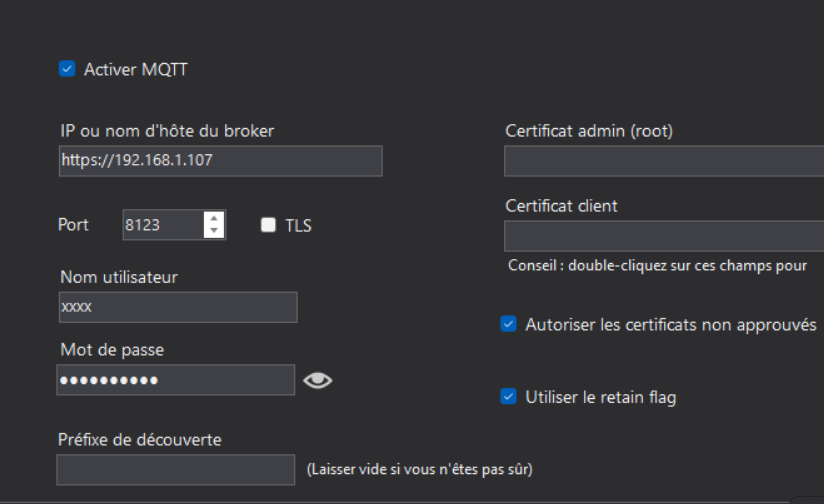
Task: Uncheck the Utiliser le retain flag box
Action: [x=508, y=397]
